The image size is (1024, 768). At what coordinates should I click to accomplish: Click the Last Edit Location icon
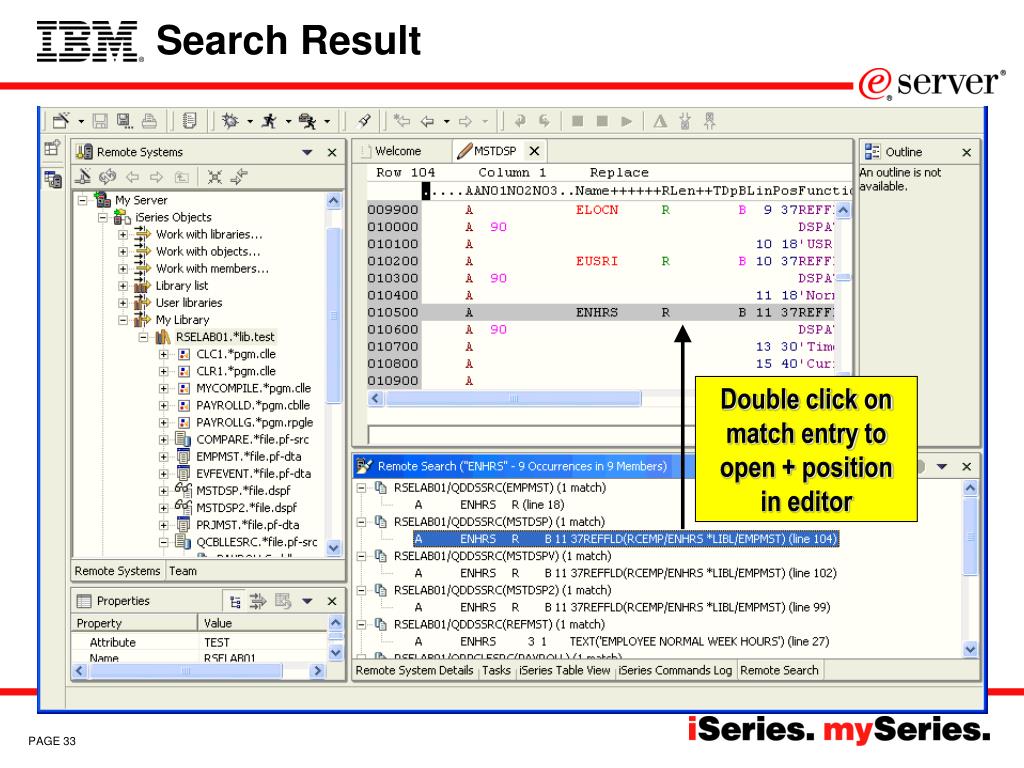(402, 121)
